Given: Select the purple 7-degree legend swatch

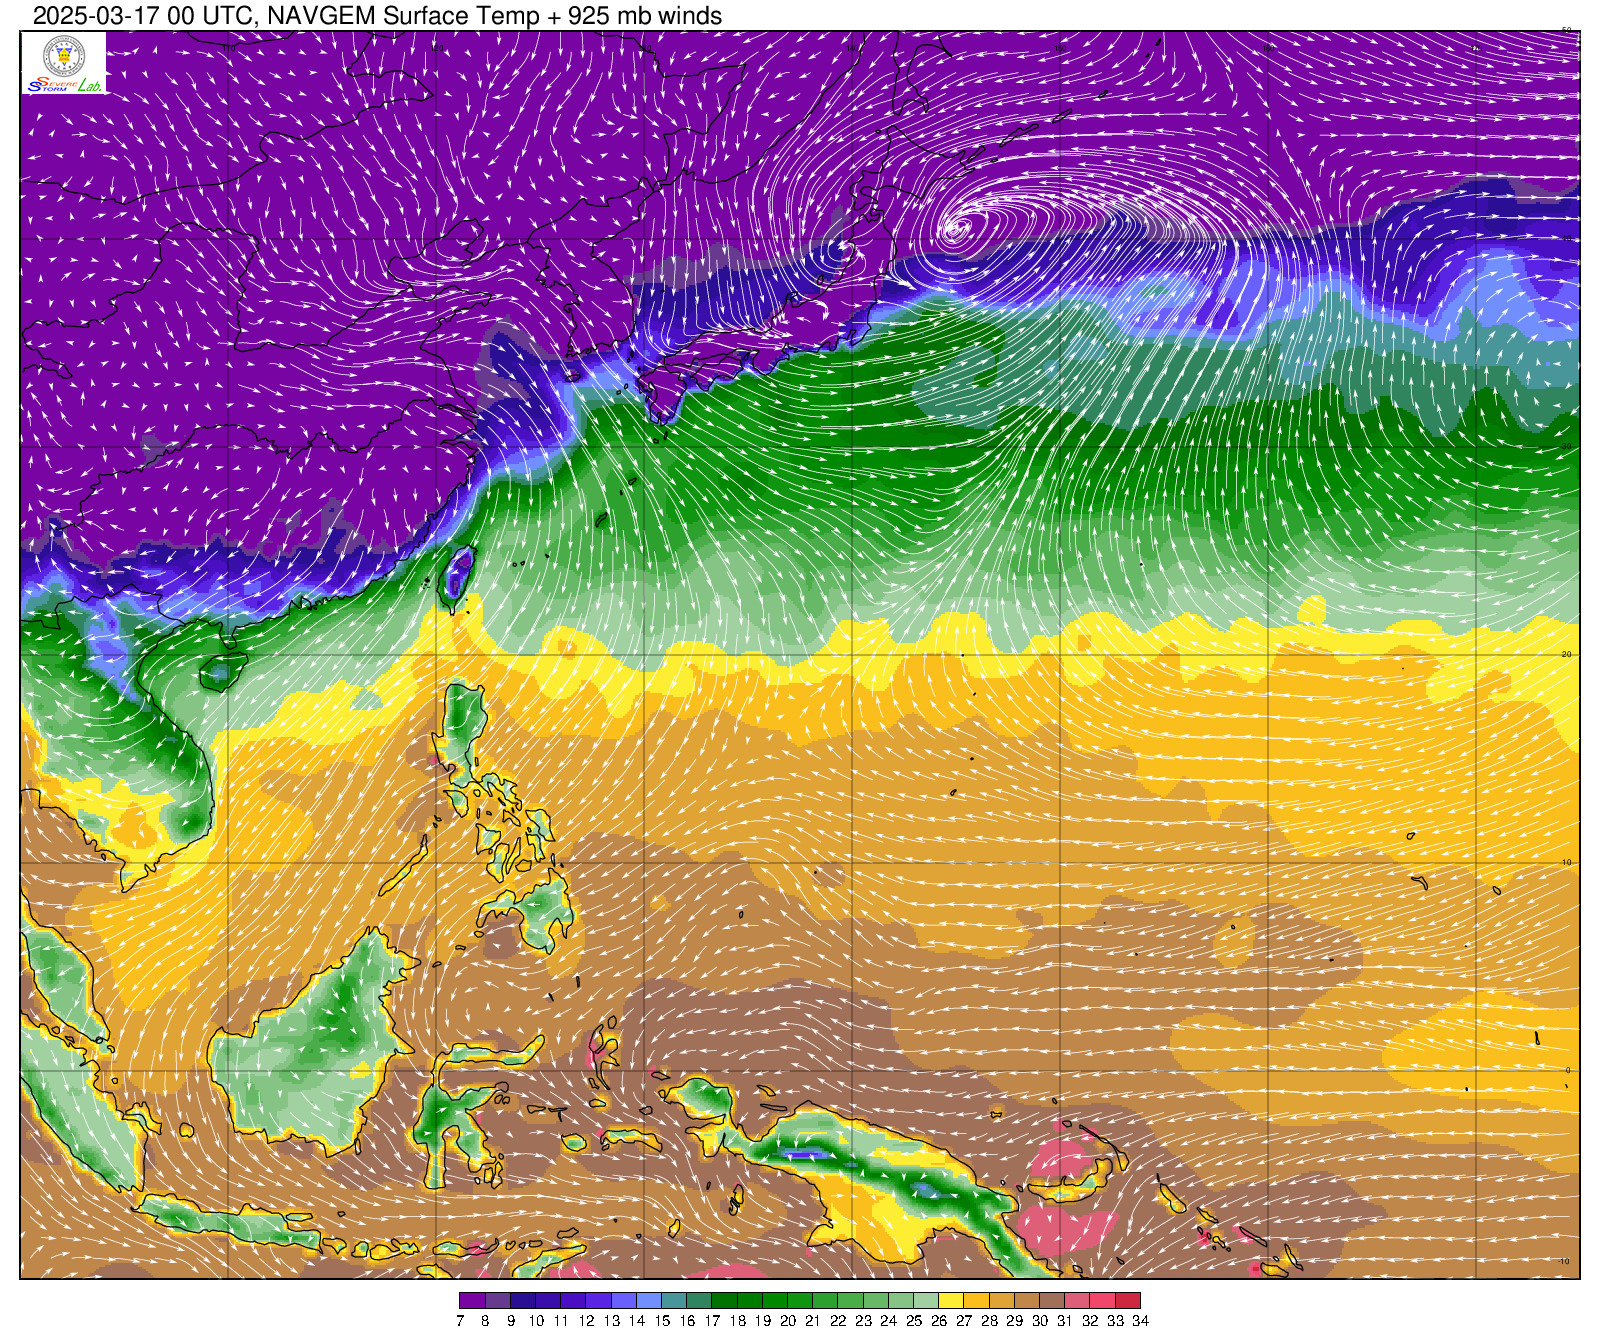Looking at the screenshot, I should point(472,1300).
